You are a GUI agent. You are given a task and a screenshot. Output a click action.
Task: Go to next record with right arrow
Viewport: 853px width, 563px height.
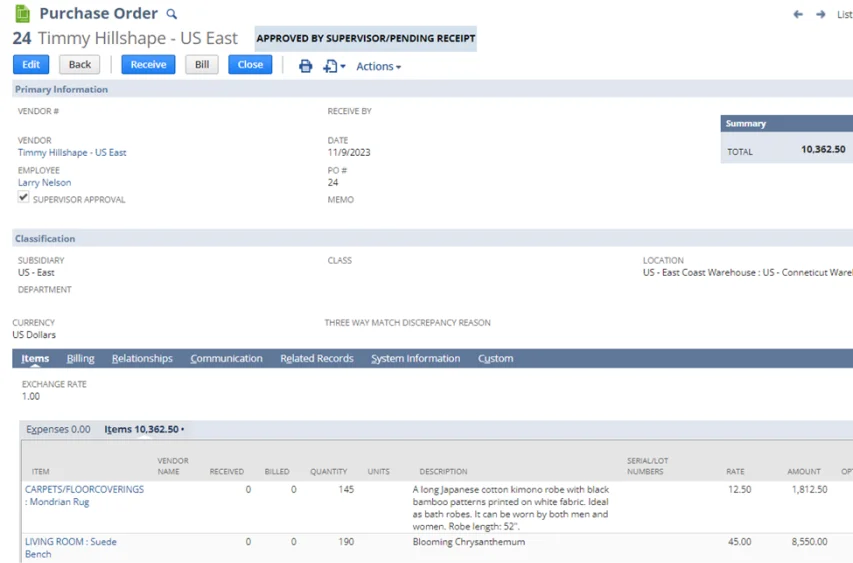coord(820,15)
